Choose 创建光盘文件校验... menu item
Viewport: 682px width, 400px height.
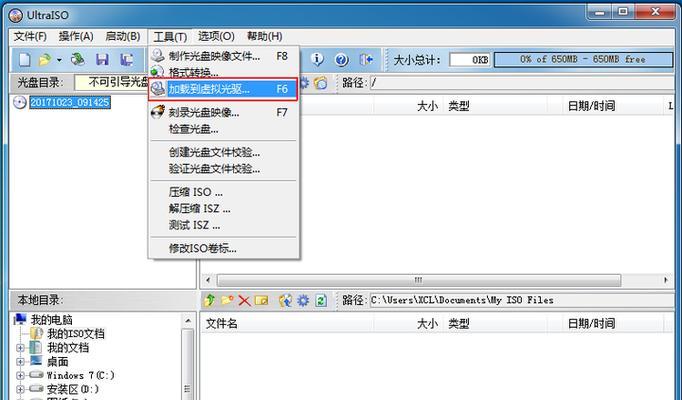click(224, 153)
